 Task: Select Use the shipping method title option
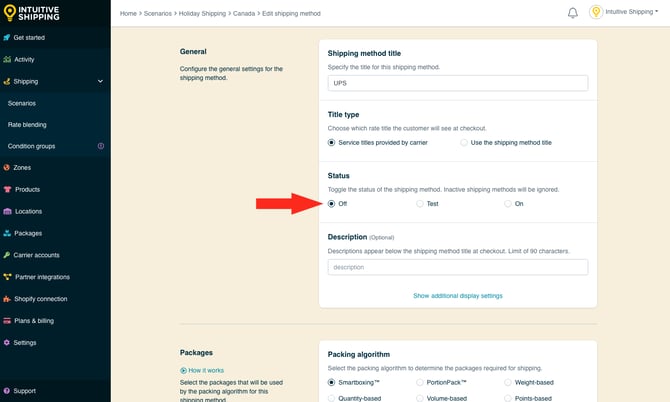click(464, 142)
